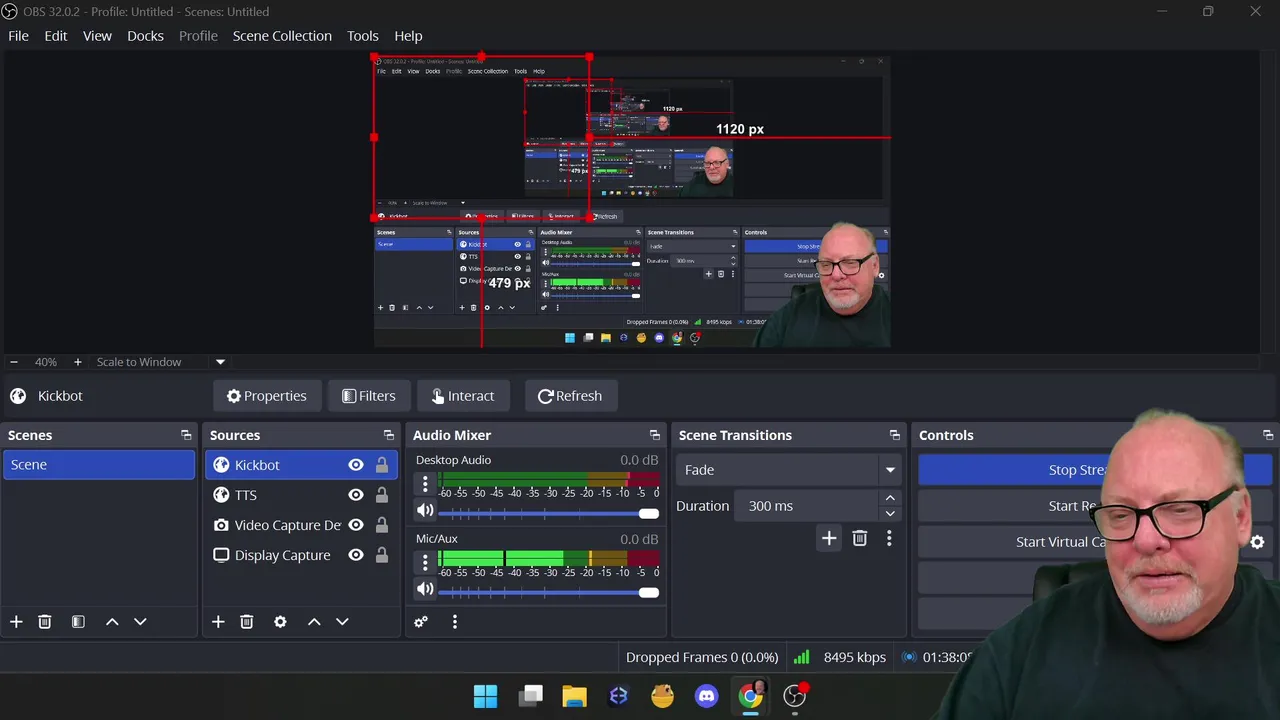Mute Desktop Audio speaker icon
Image resolution: width=1280 pixels, height=720 pixels.
(425, 511)
